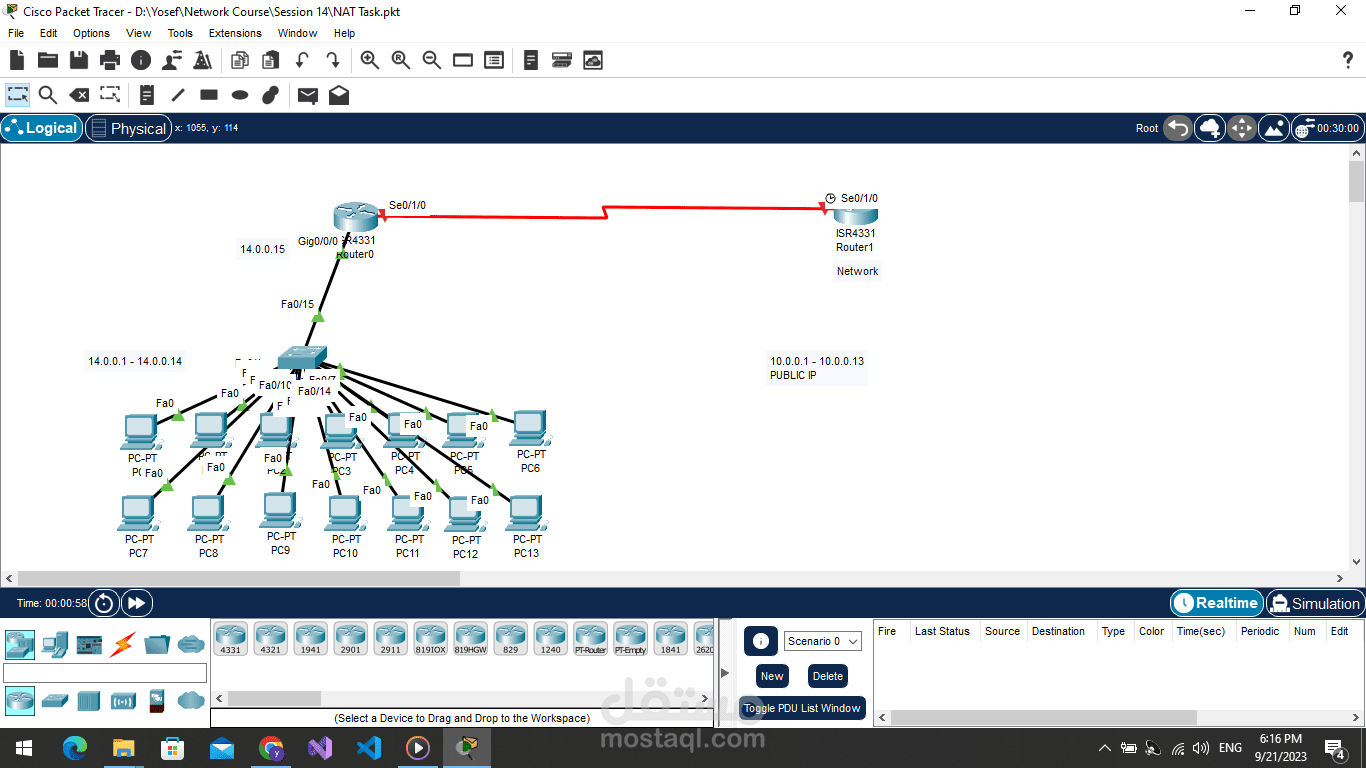
Task: Choose the PT-Router device
Action: (590, 638)
